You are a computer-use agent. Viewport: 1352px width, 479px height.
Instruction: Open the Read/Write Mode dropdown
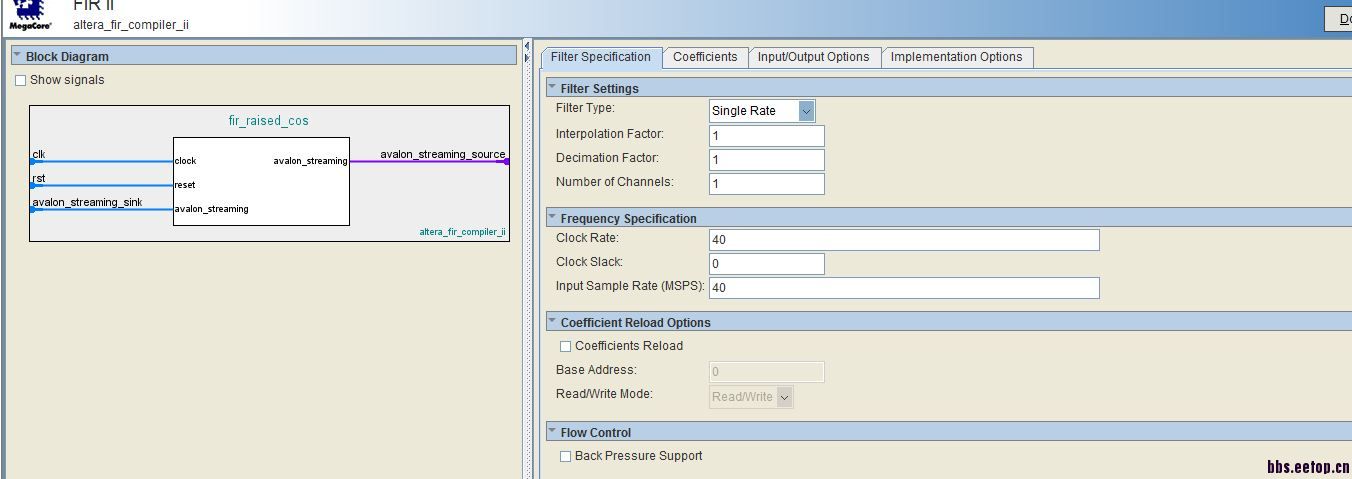[784, 398]
